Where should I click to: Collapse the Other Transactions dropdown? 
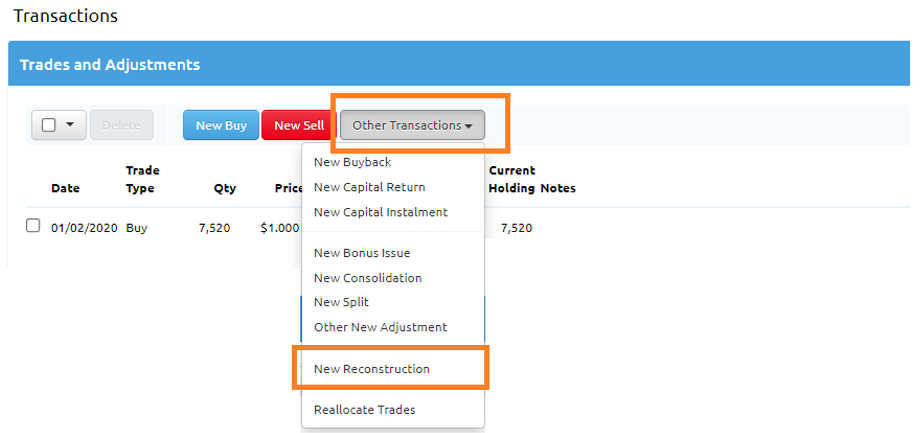point(412,125)
